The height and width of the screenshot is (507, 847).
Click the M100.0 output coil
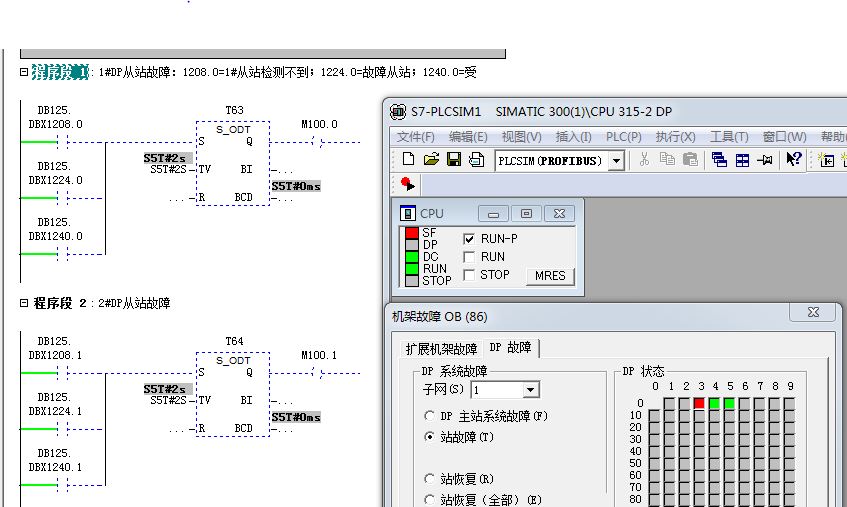tap(318, 142)
